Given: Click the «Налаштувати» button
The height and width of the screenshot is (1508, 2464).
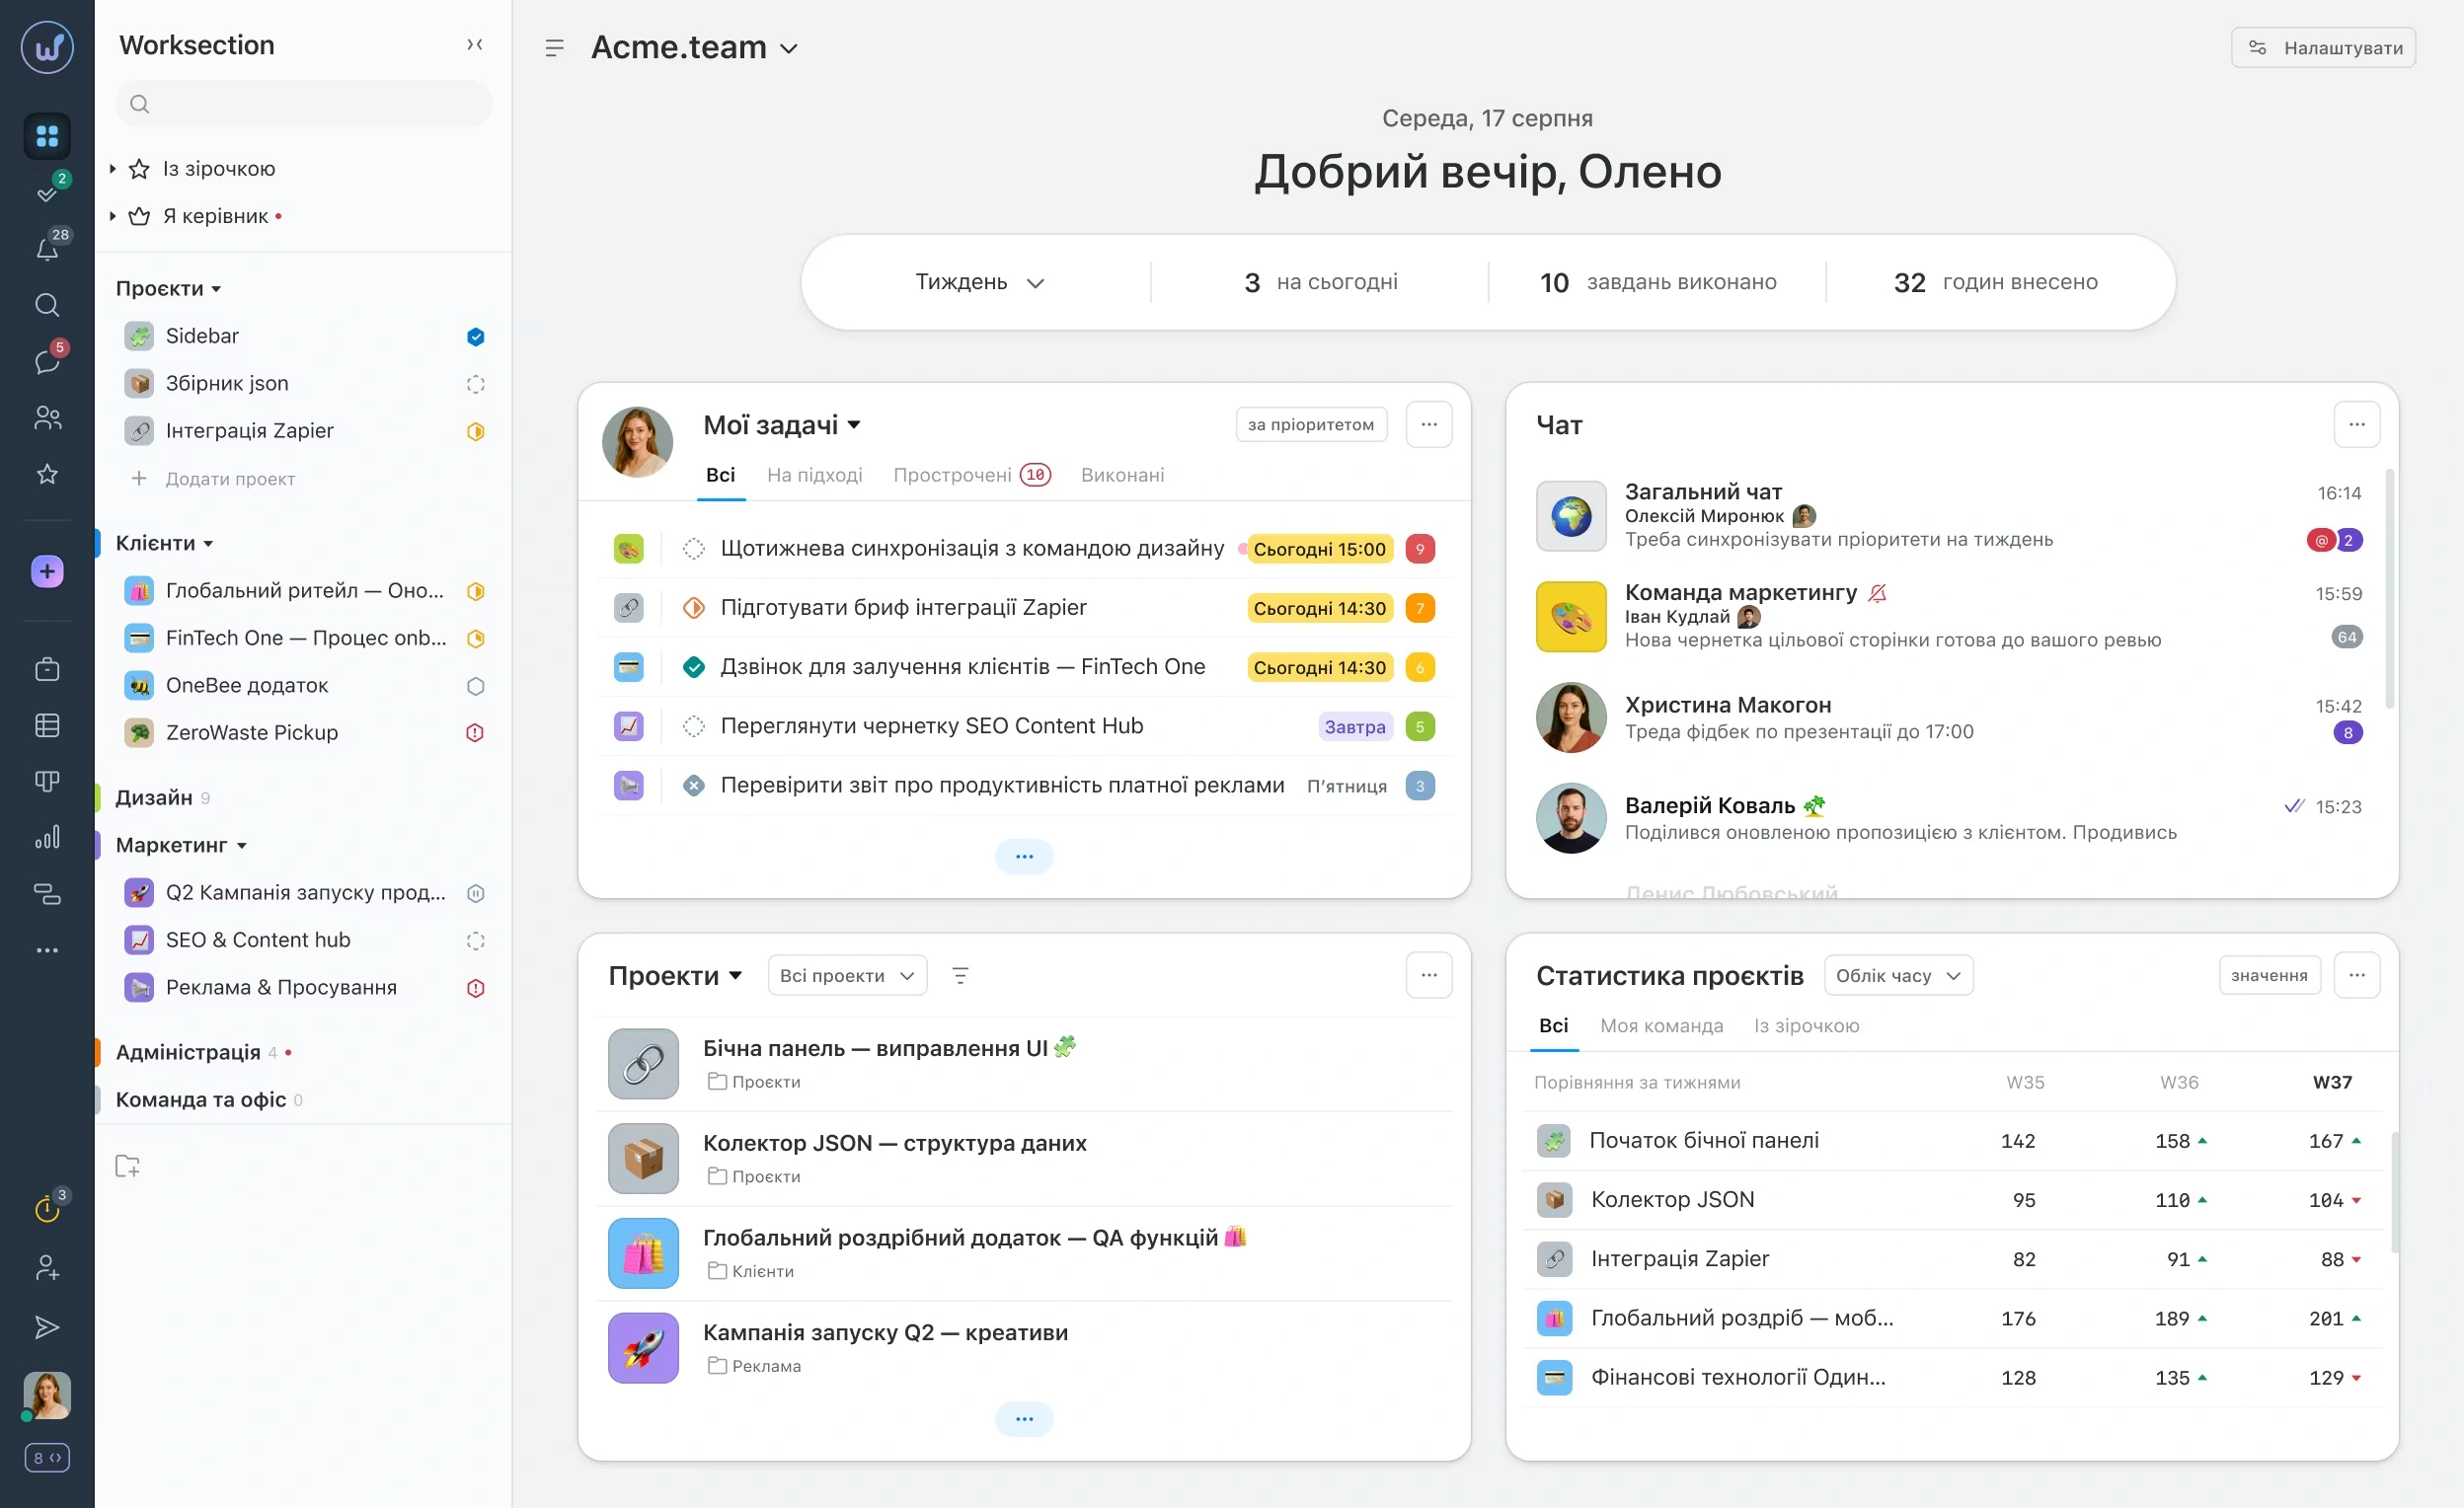Looking at the screenshot, I should [2322, 47].
